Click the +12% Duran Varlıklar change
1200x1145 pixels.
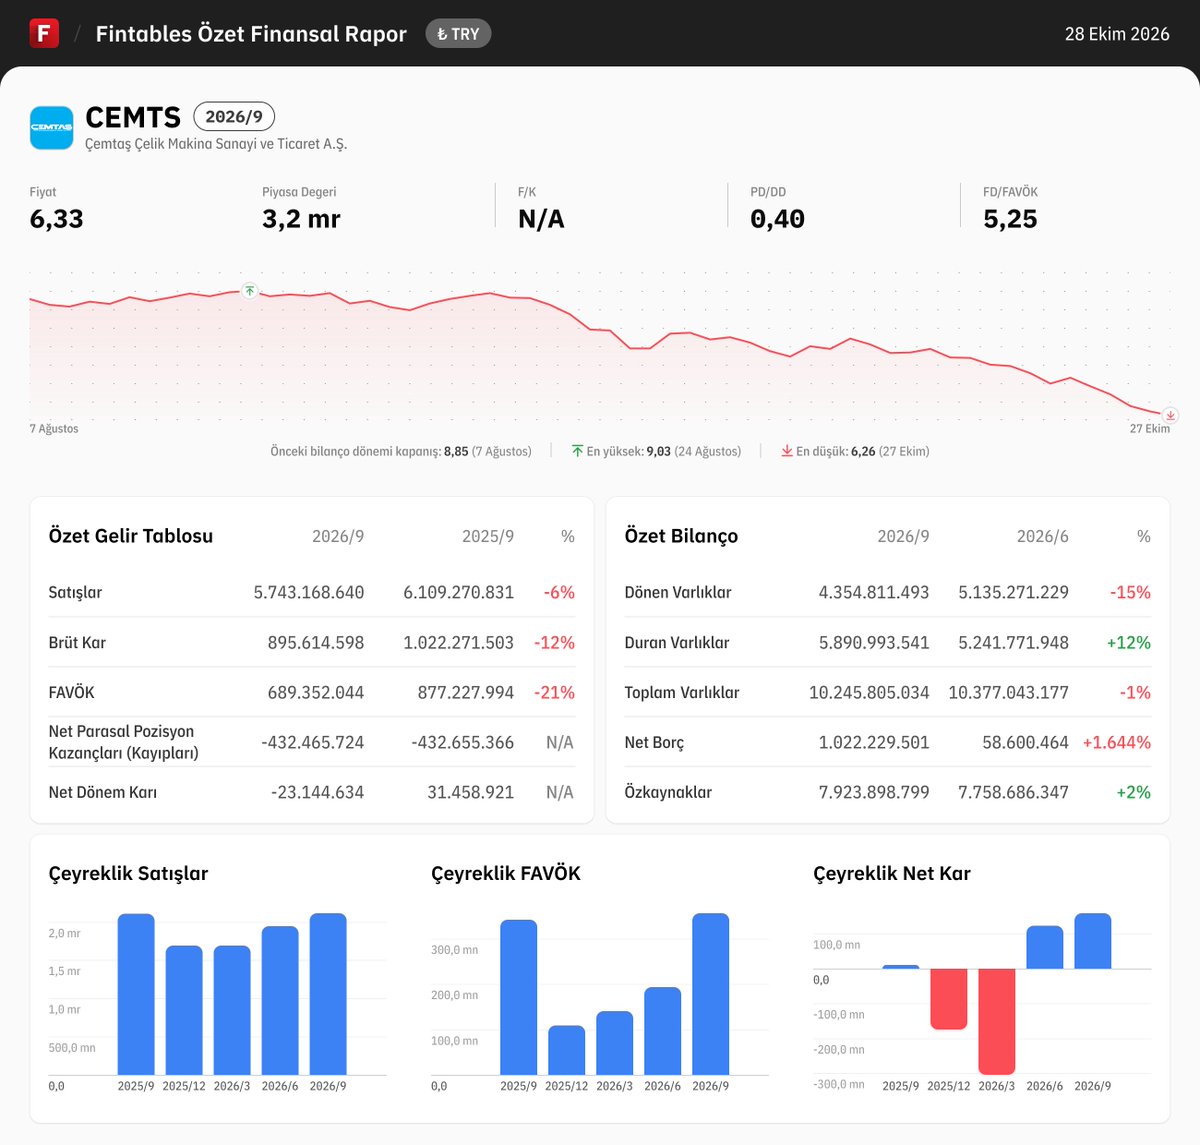pos(1129,642)
